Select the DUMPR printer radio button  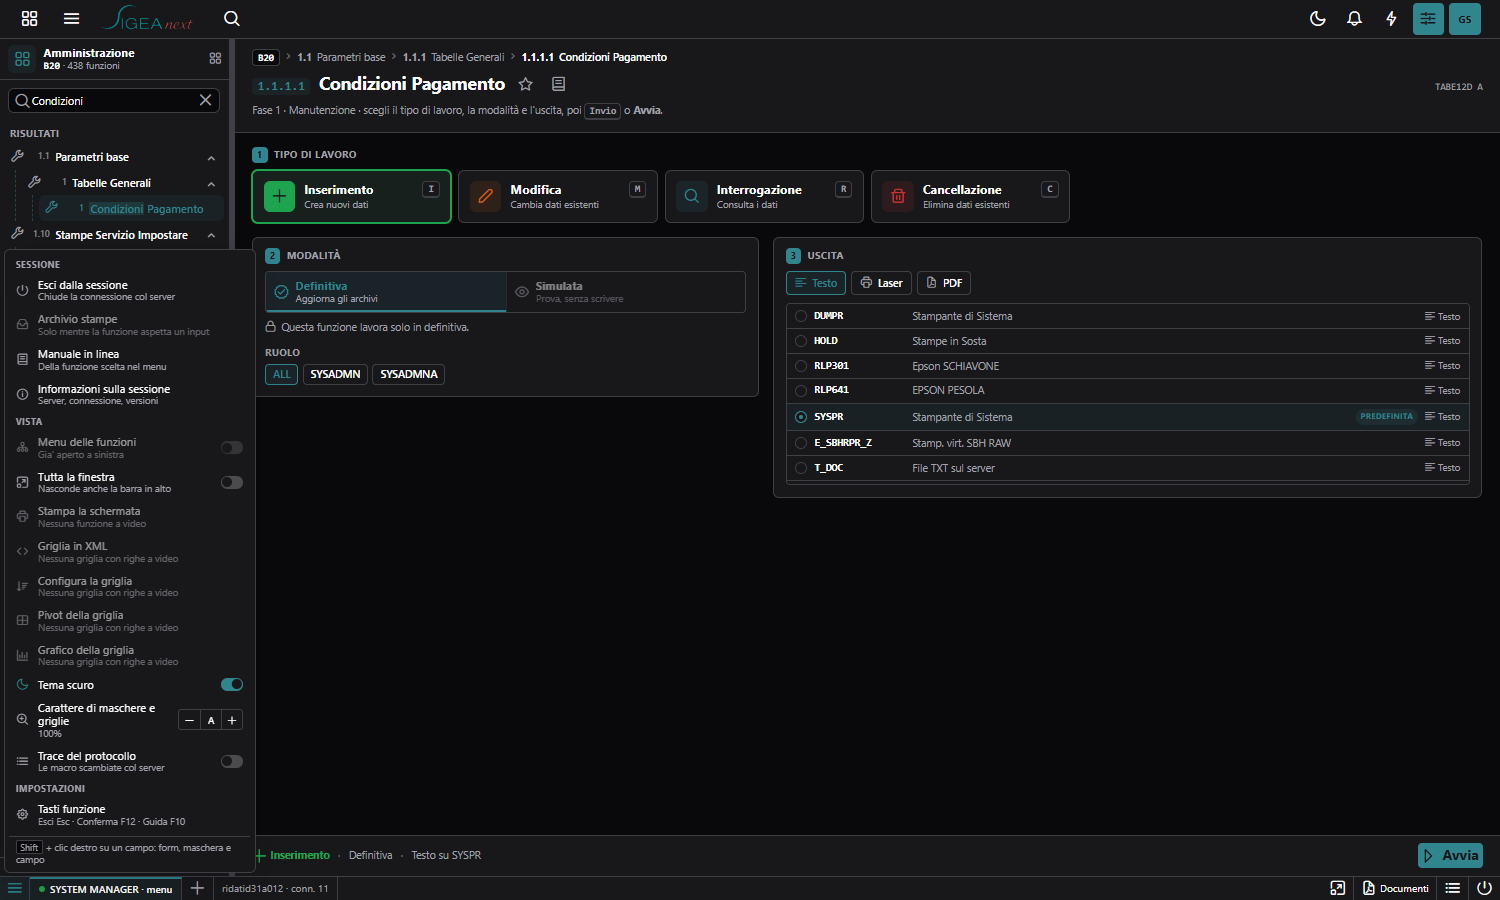(x=801, y=316)
